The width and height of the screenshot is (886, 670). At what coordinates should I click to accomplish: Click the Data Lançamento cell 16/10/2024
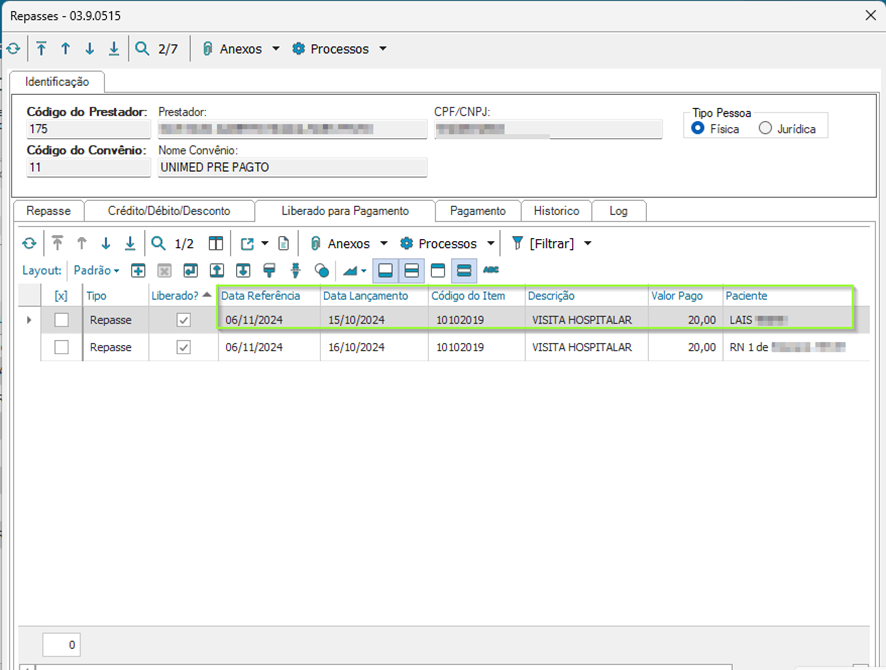[374, 347]
